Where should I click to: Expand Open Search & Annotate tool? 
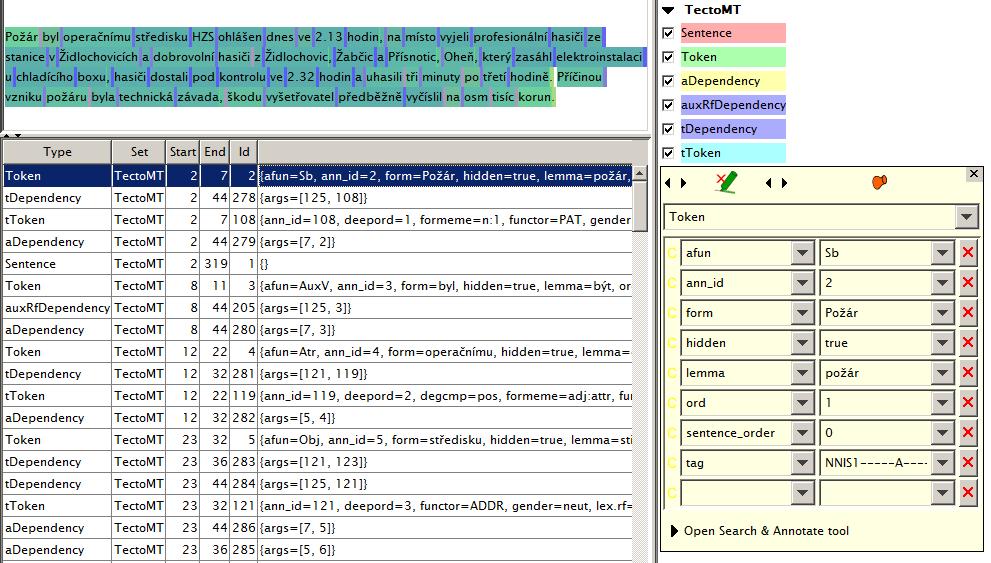(x=674, y=531)
